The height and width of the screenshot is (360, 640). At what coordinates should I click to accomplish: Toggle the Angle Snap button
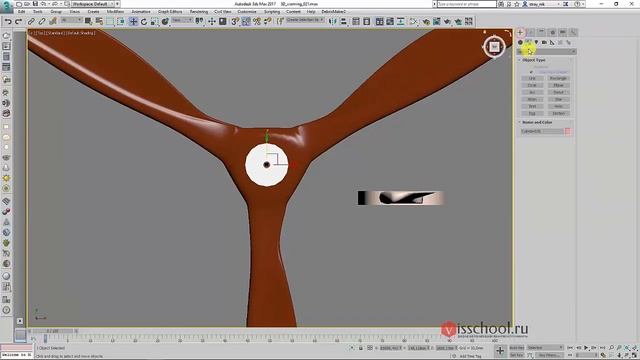[x=246, y=21]
